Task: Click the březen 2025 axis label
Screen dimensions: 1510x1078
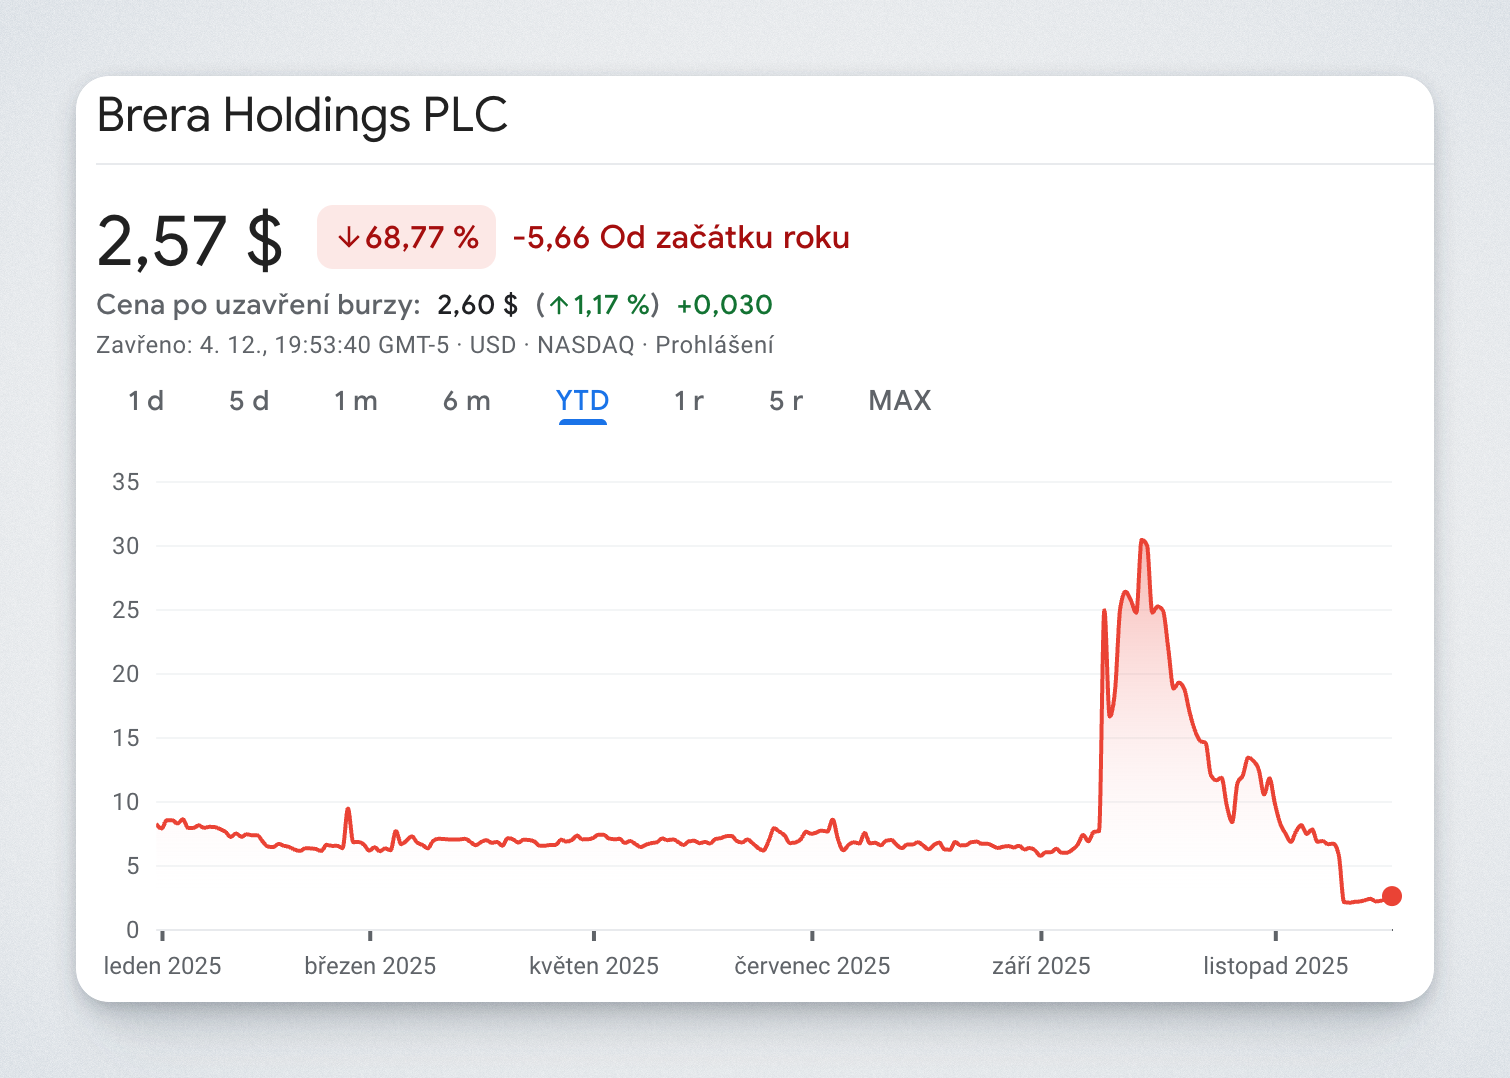Action: coord(370,966)
